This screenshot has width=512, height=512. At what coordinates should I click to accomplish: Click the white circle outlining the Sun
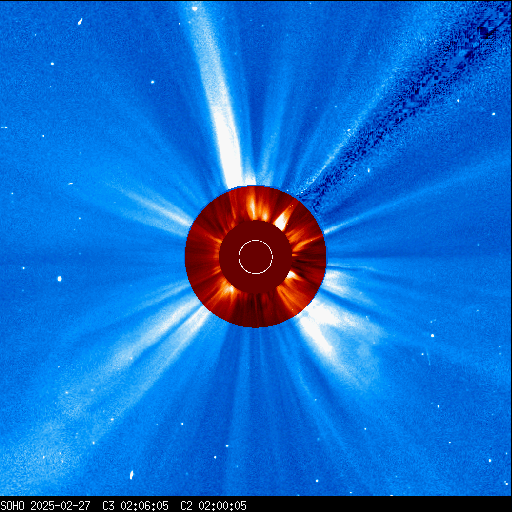coord(256,257)
